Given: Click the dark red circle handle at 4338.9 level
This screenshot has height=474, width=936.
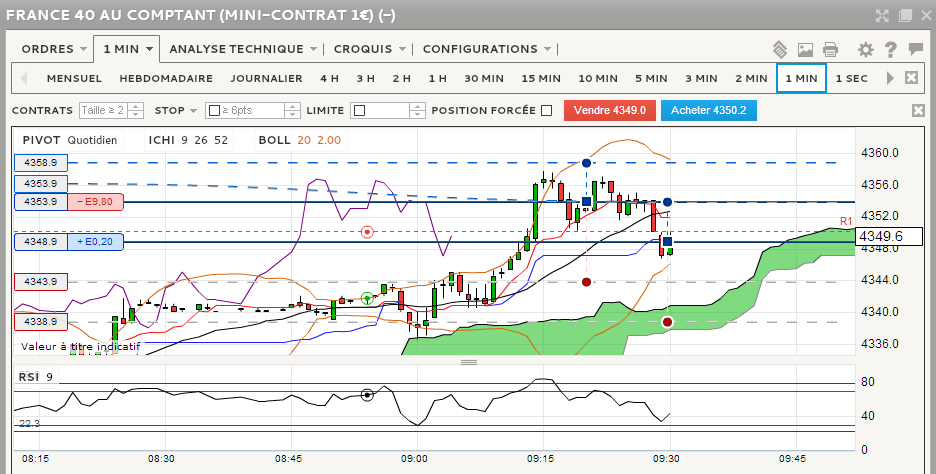Looking at the screenshot, I should [x=667, y=322].
